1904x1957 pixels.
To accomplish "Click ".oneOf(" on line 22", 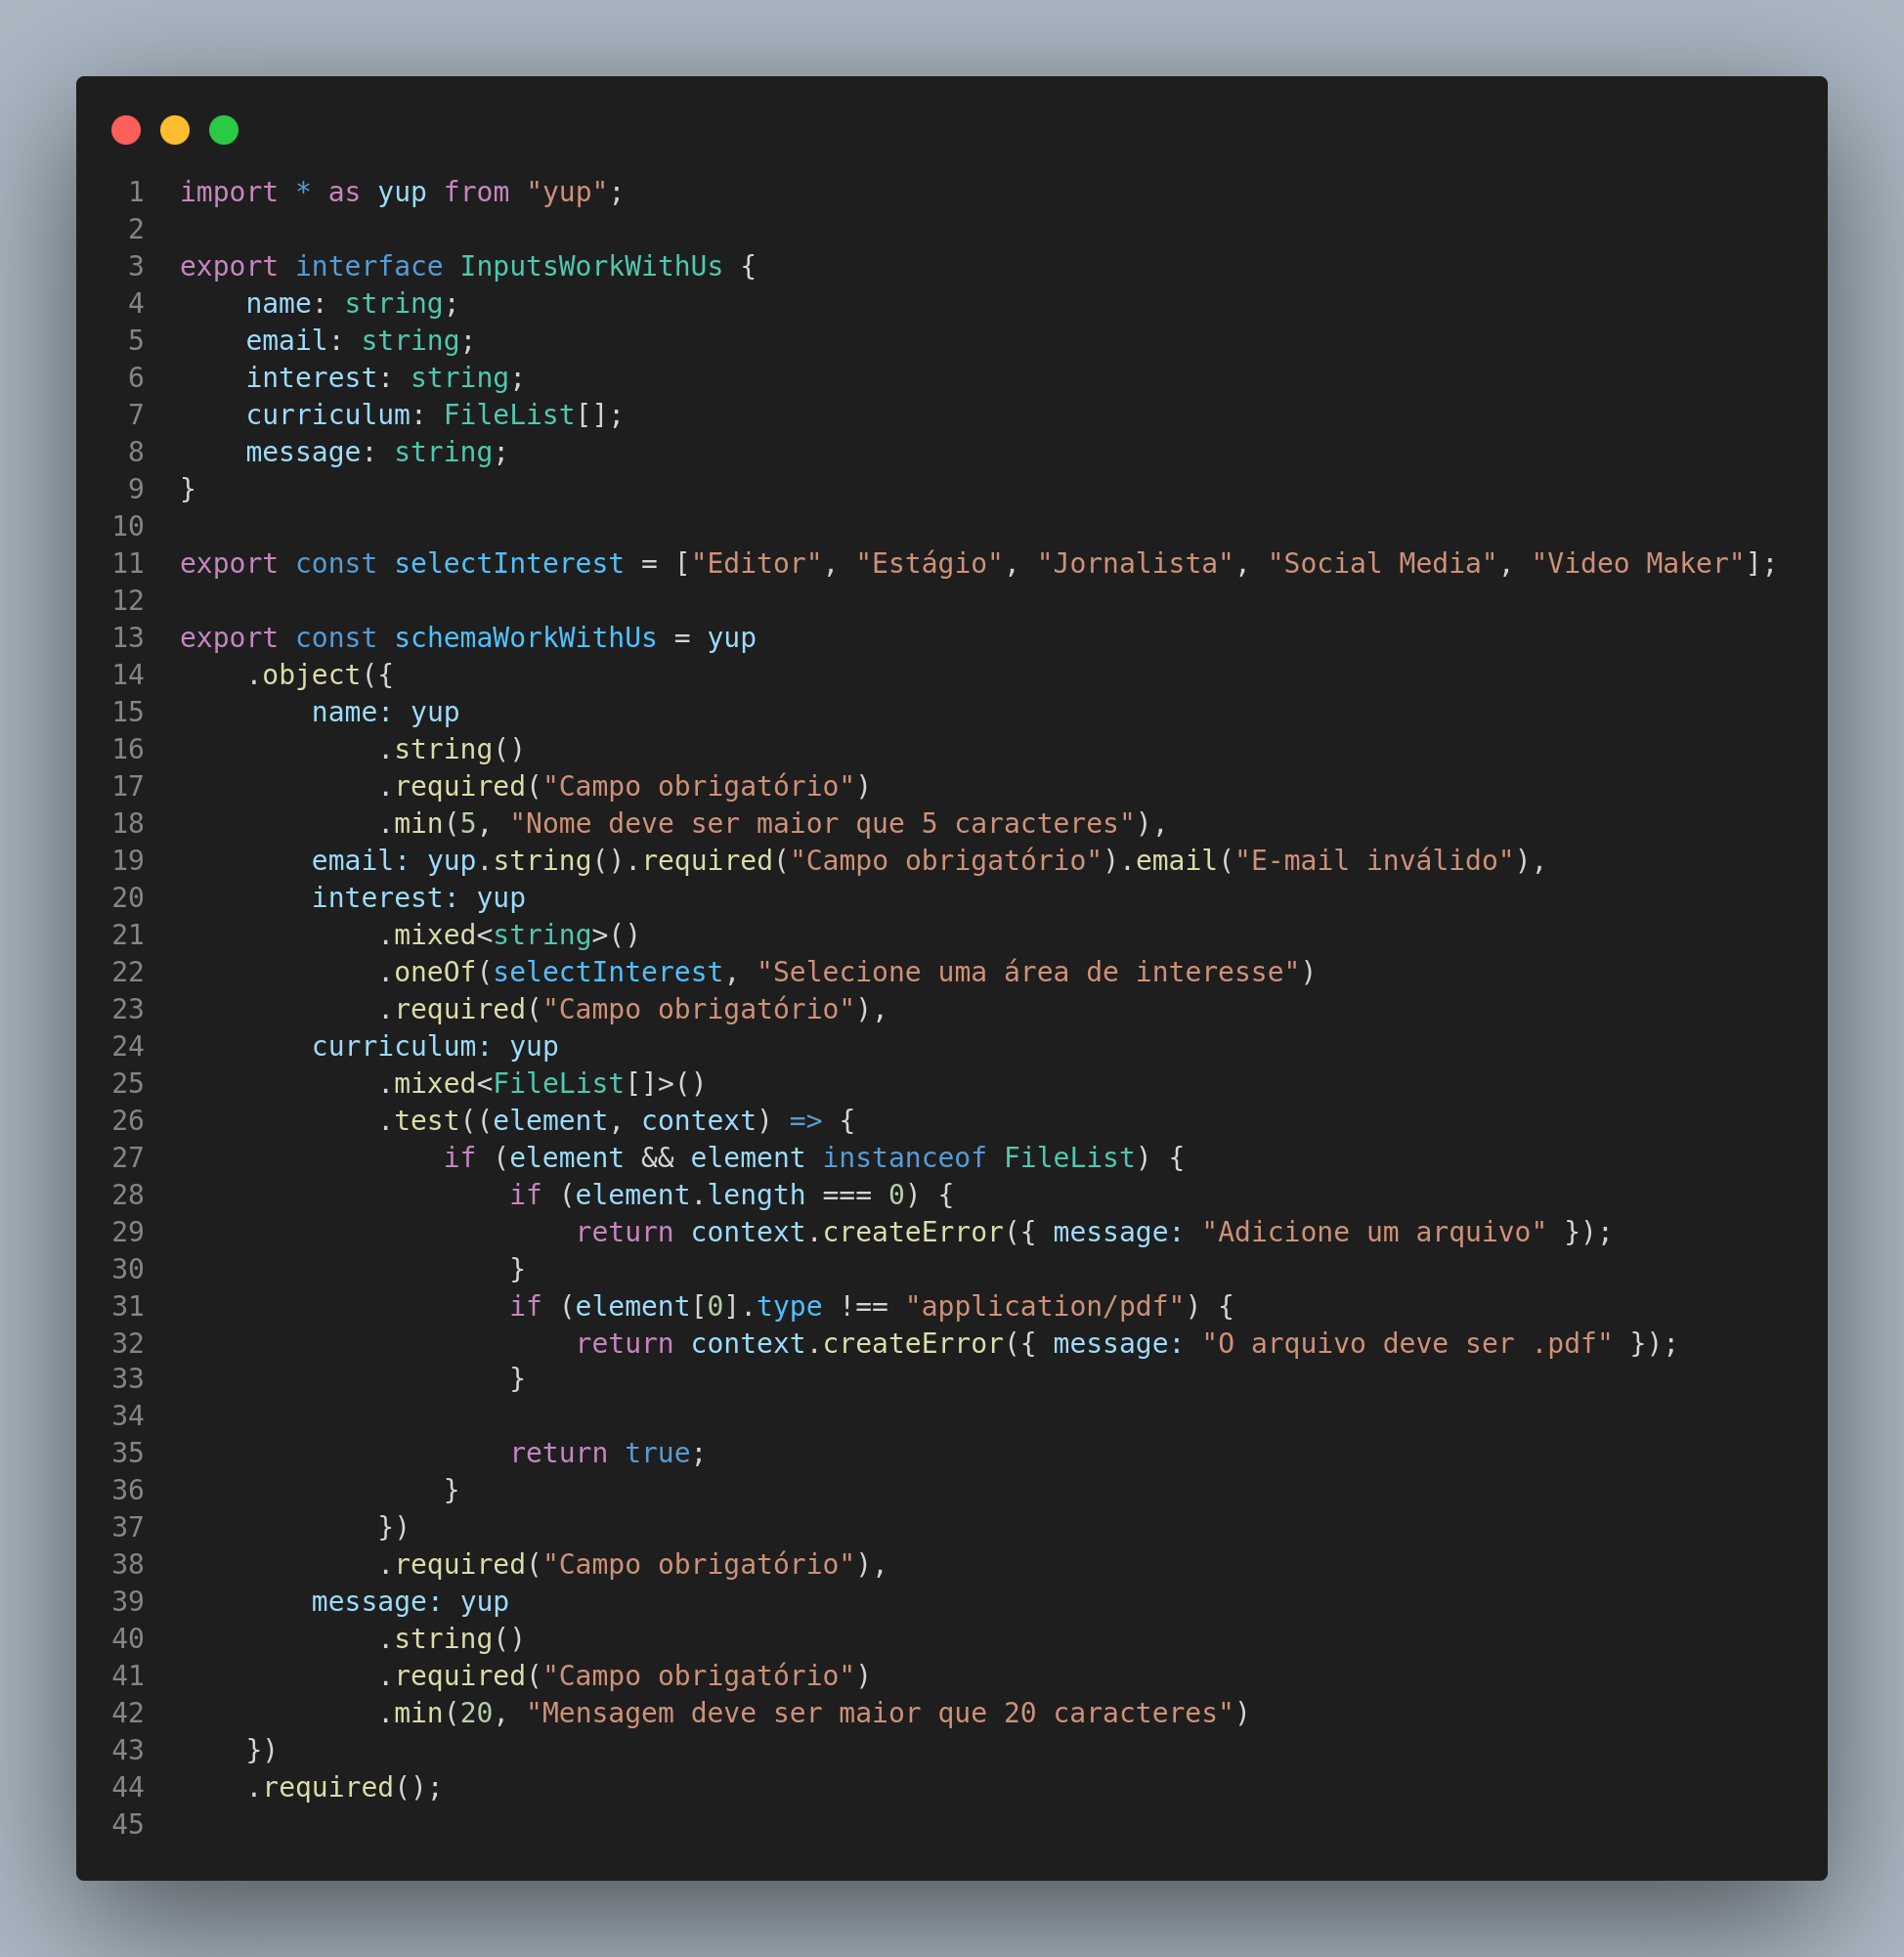I will click(435, 972).
